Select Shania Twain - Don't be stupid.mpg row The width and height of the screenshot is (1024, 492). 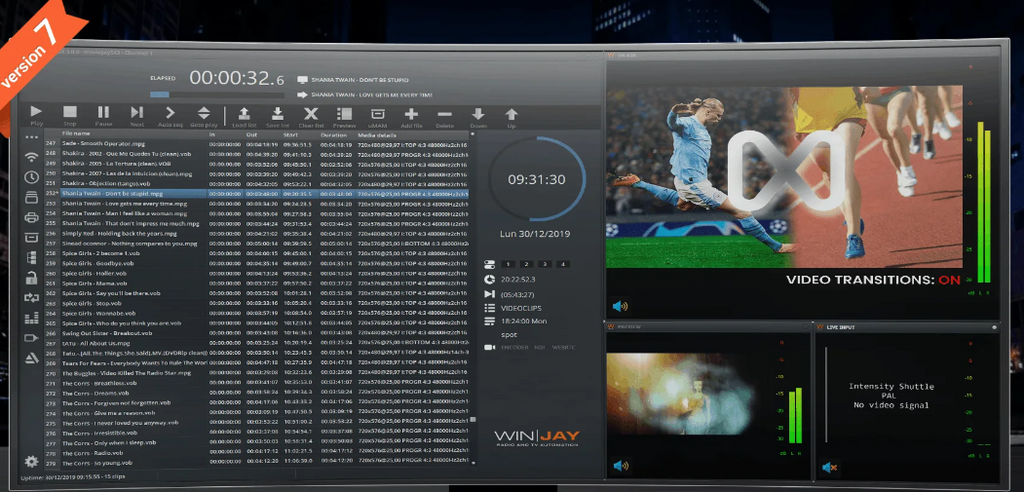256,193
